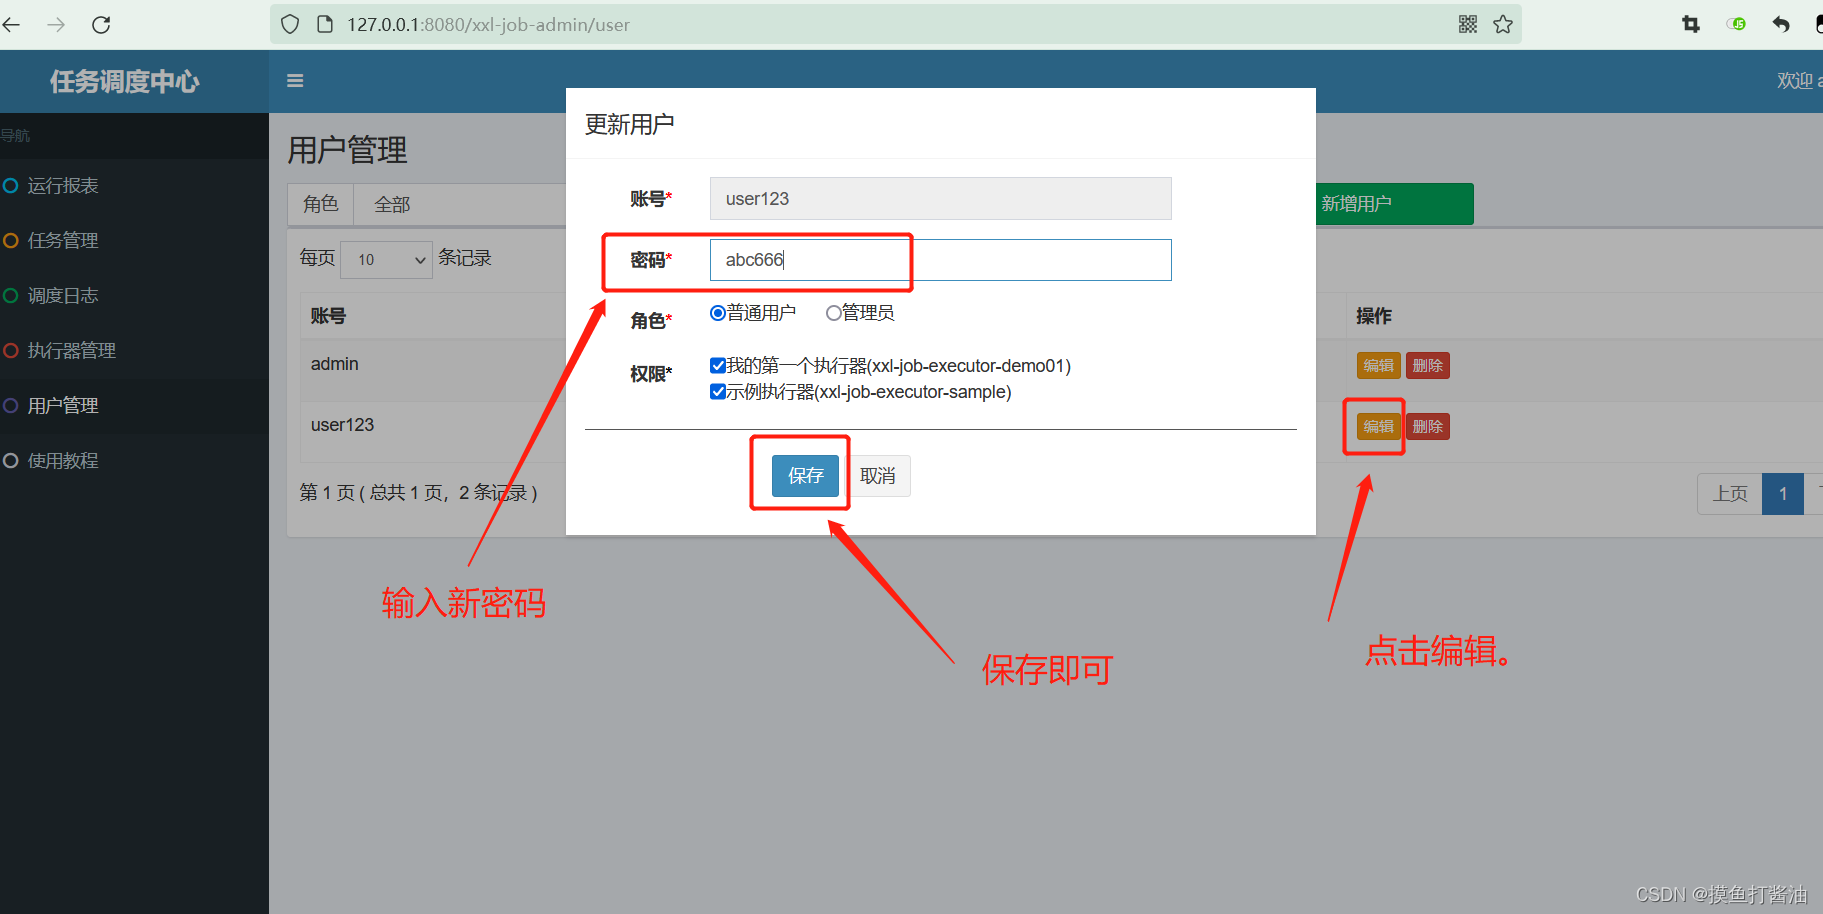Viewport: 1823px width, 914px height.
Task: Click the disabled 账号 field user123
Action: click(x=940, y=199)
